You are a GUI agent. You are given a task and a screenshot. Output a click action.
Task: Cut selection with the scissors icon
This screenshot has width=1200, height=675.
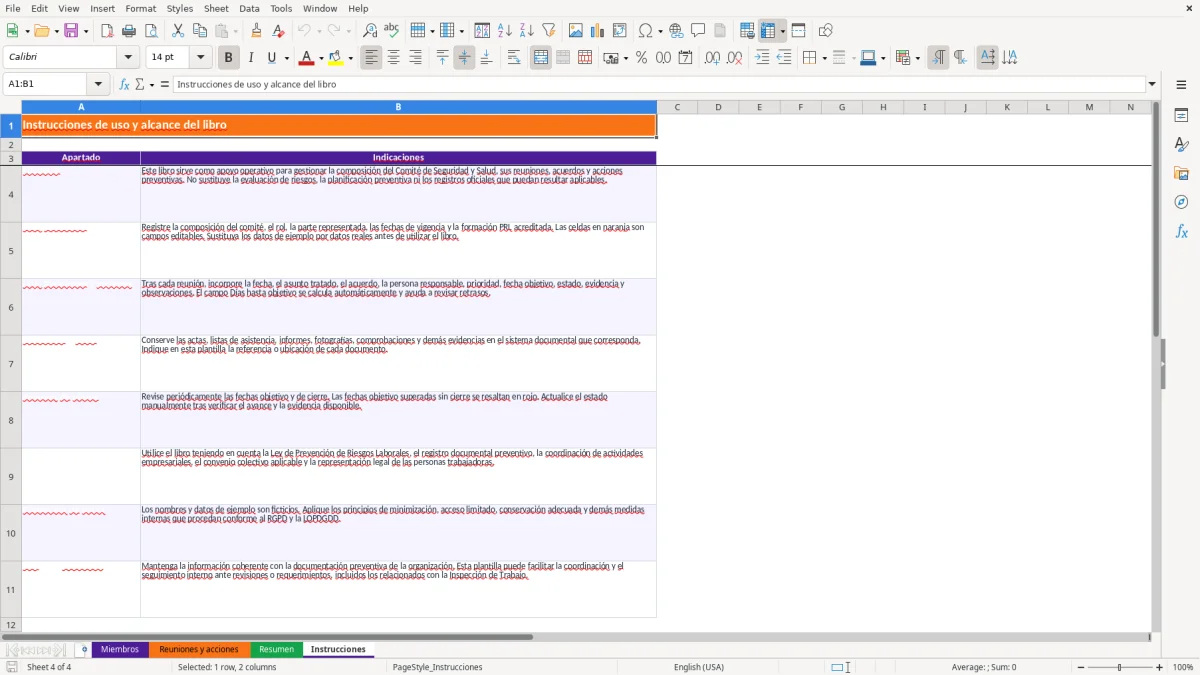click(x=178, y=31)
